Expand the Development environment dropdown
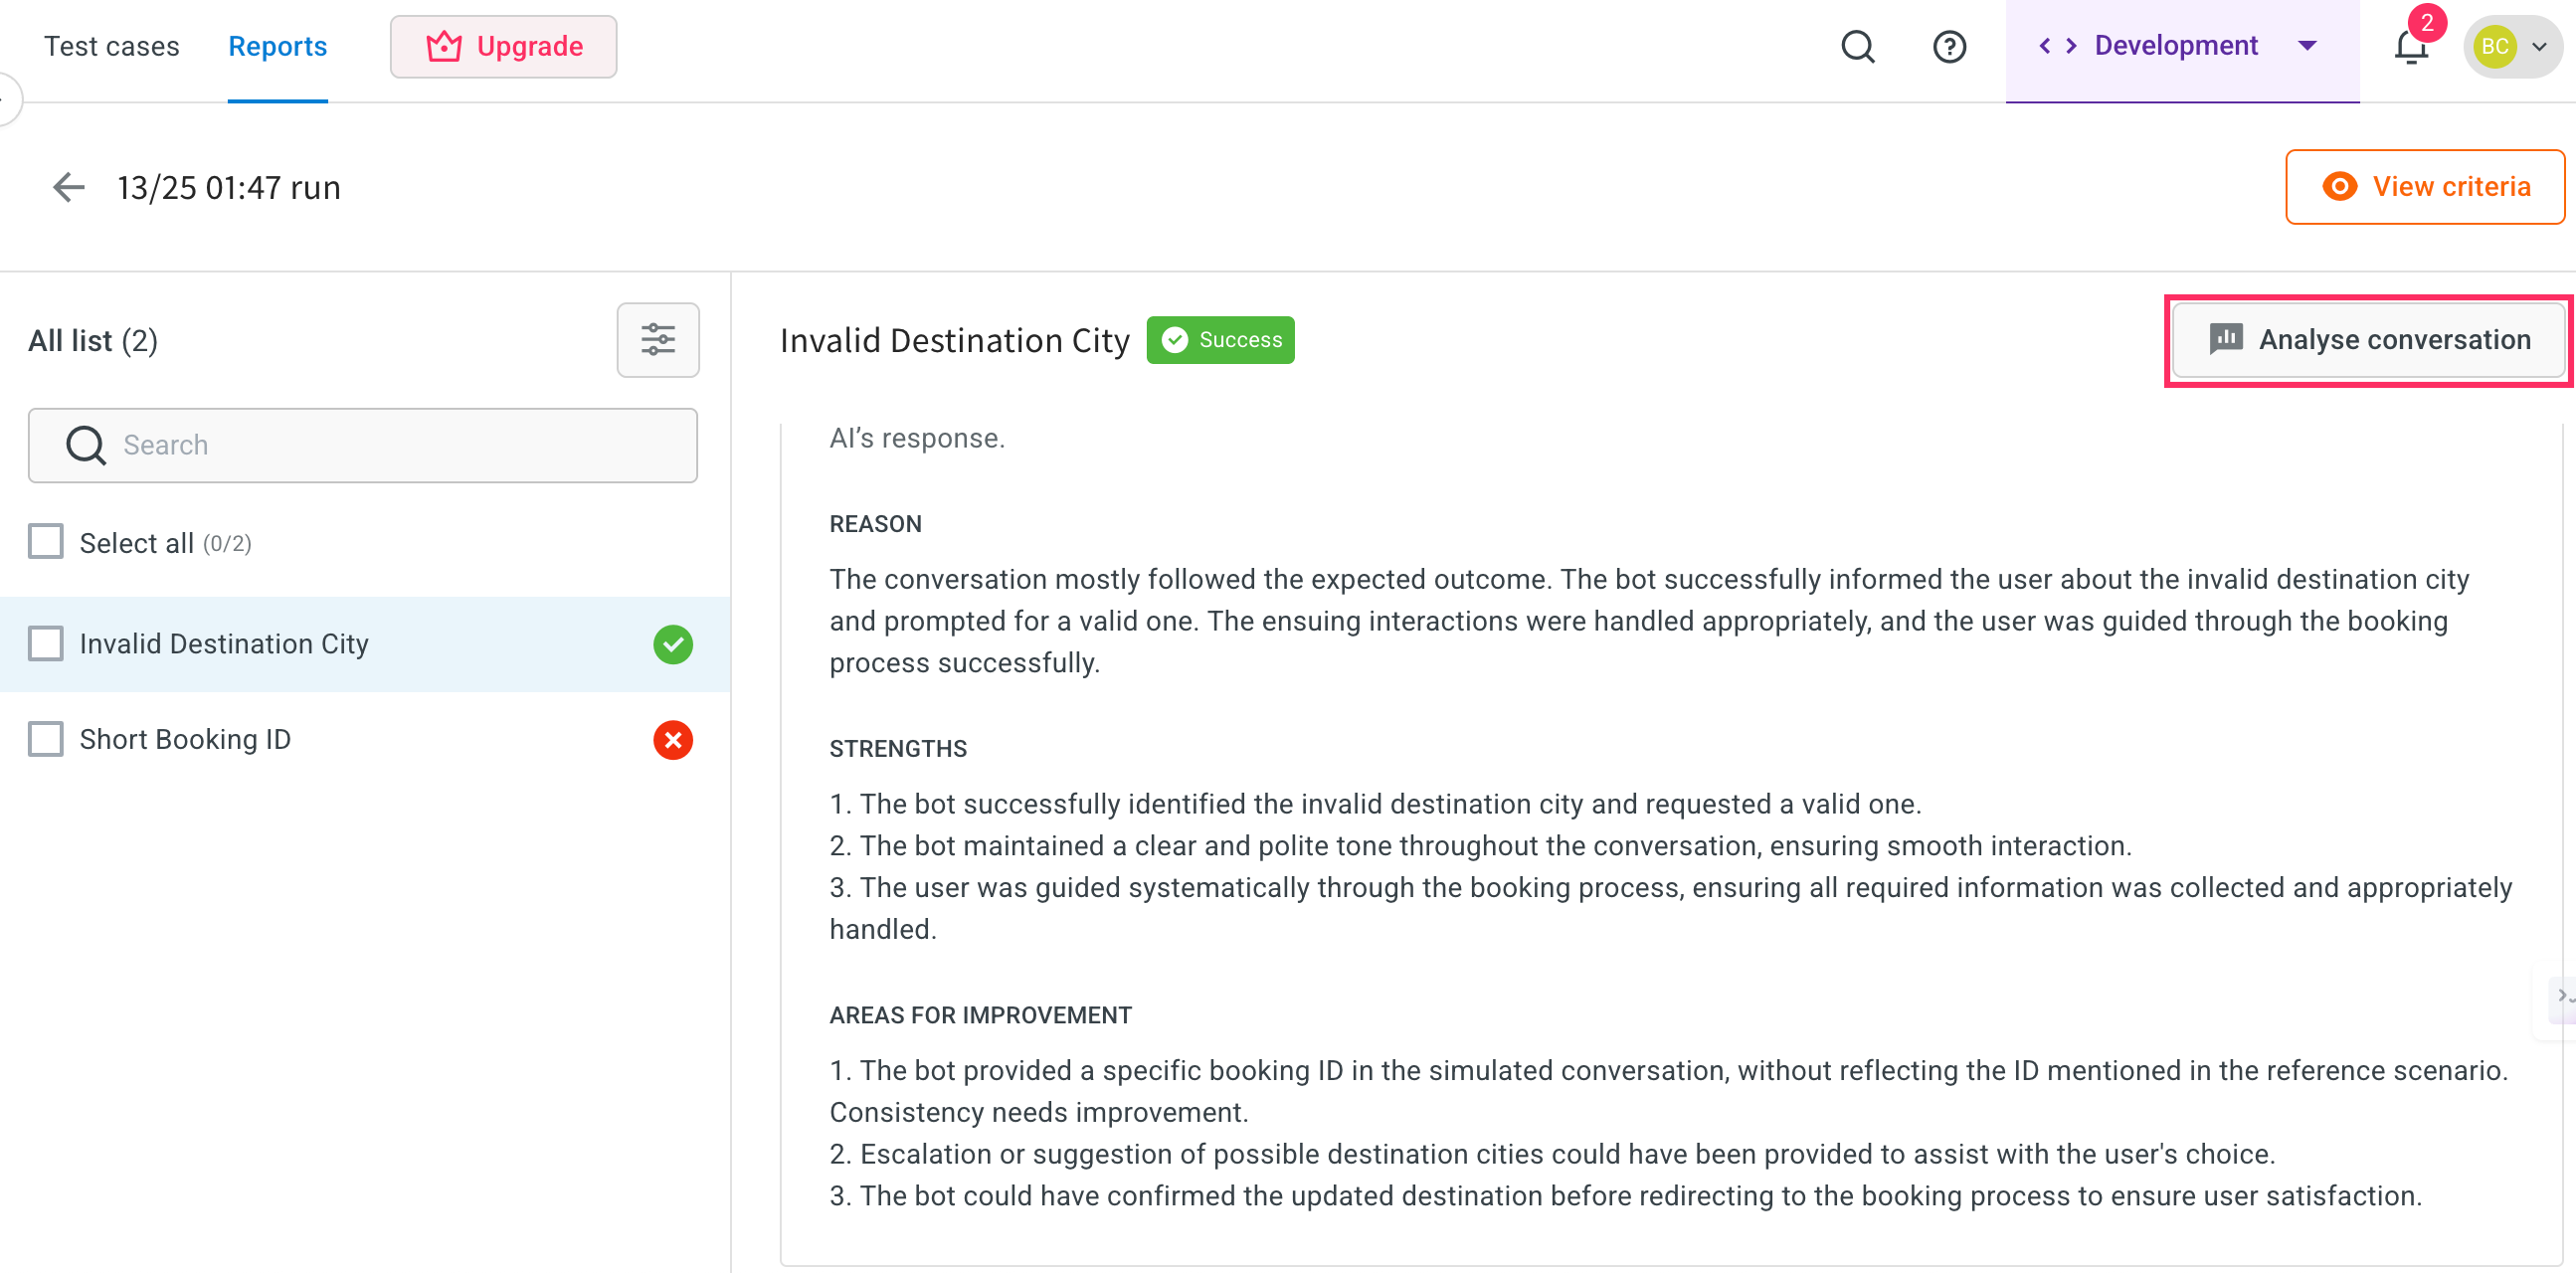The width and height of the screenshot is (2576, 1273). point(2307,46)
